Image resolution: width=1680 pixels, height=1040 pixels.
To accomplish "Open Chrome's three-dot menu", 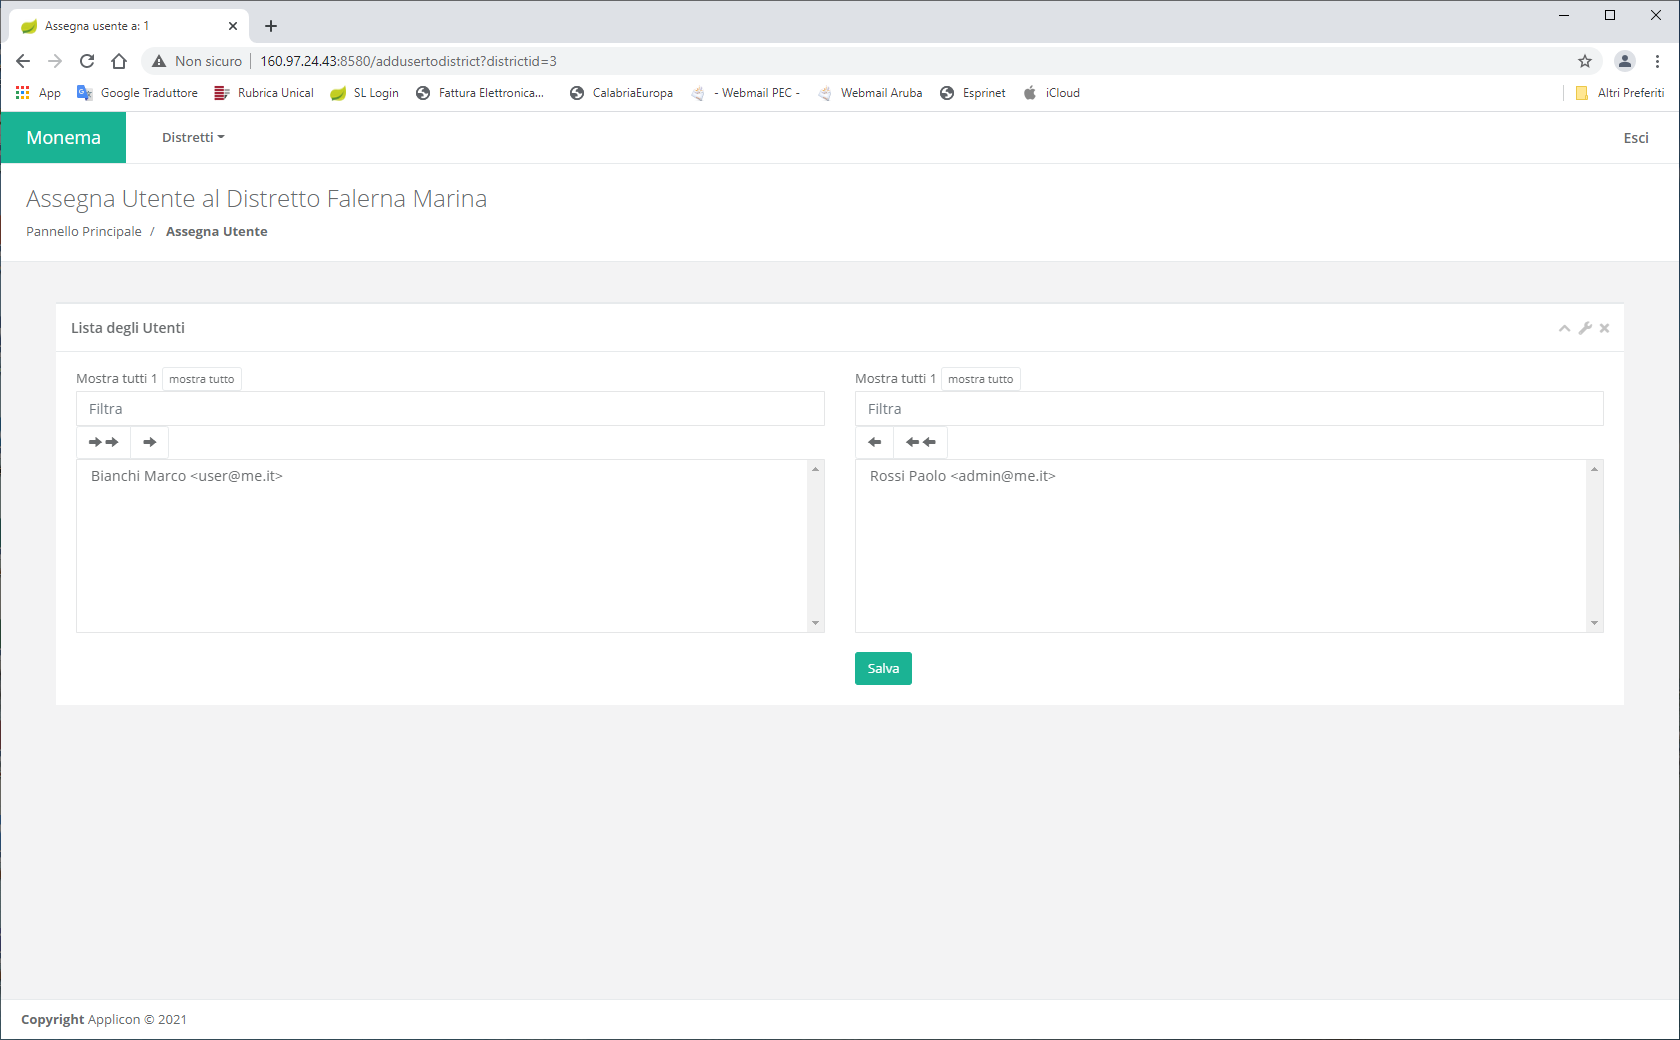I will point(1657,61).
